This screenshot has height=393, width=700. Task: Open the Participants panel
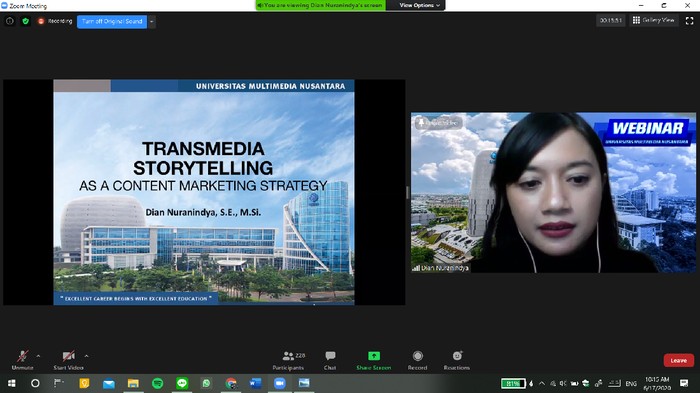pos(288,360)
